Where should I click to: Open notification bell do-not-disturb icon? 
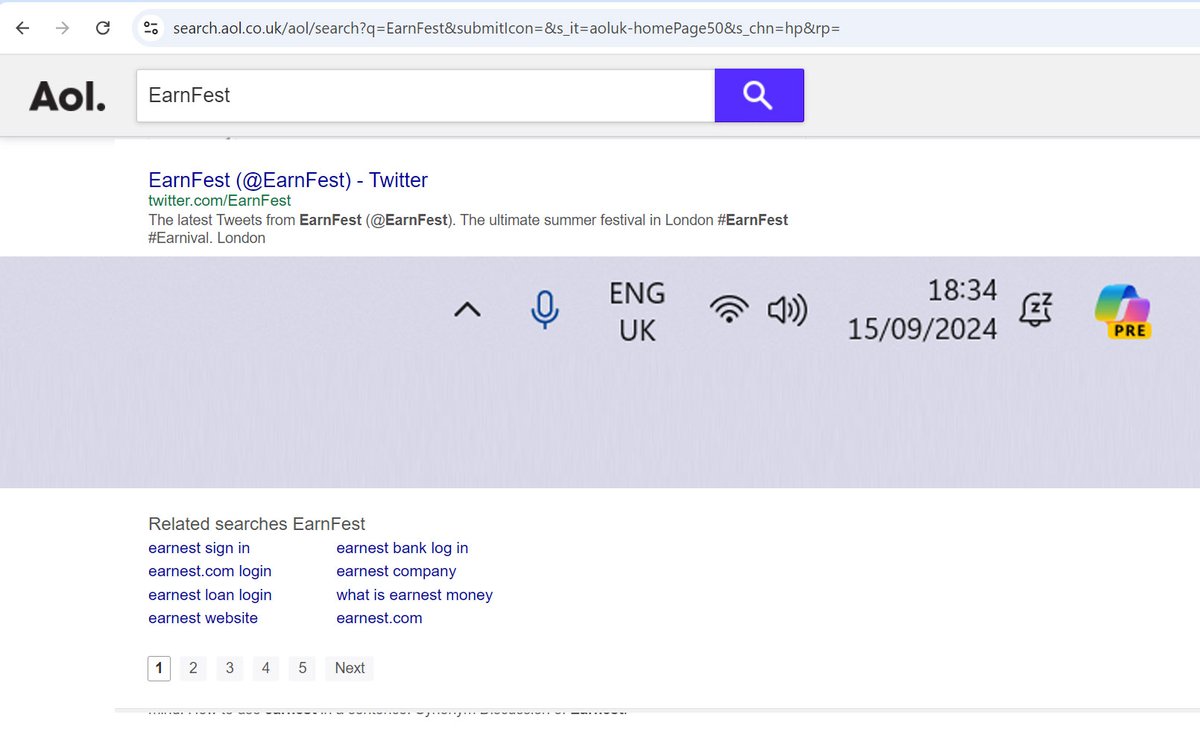[x=1036, y=310]
